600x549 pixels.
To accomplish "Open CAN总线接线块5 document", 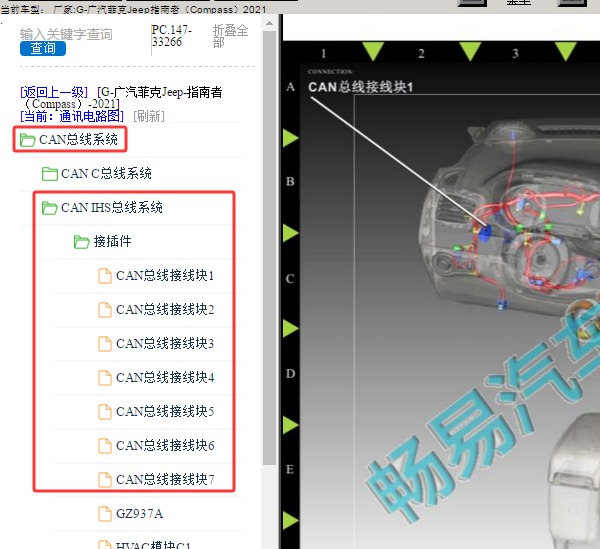I will click(x=165, y=412).
